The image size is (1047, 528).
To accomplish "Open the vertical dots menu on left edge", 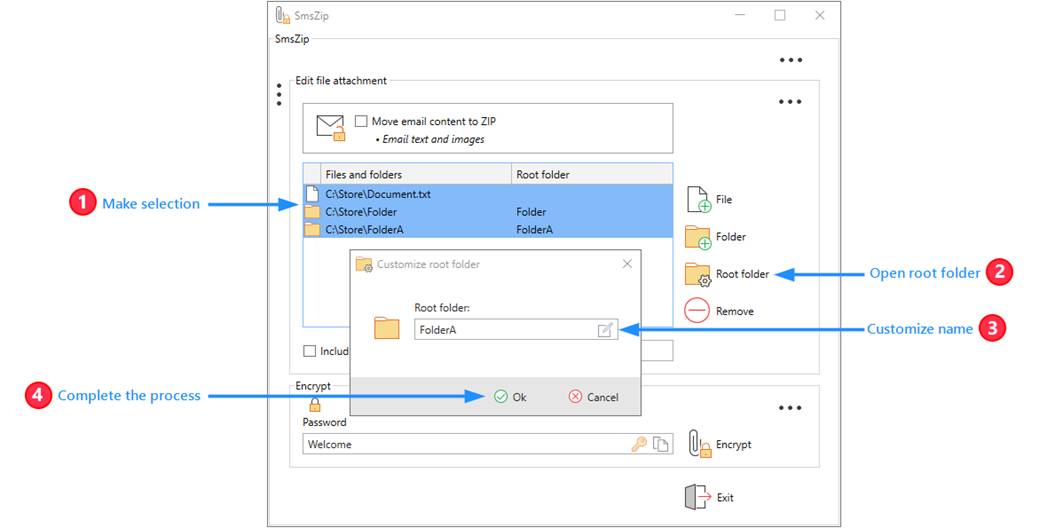I will tap(279, 94).
